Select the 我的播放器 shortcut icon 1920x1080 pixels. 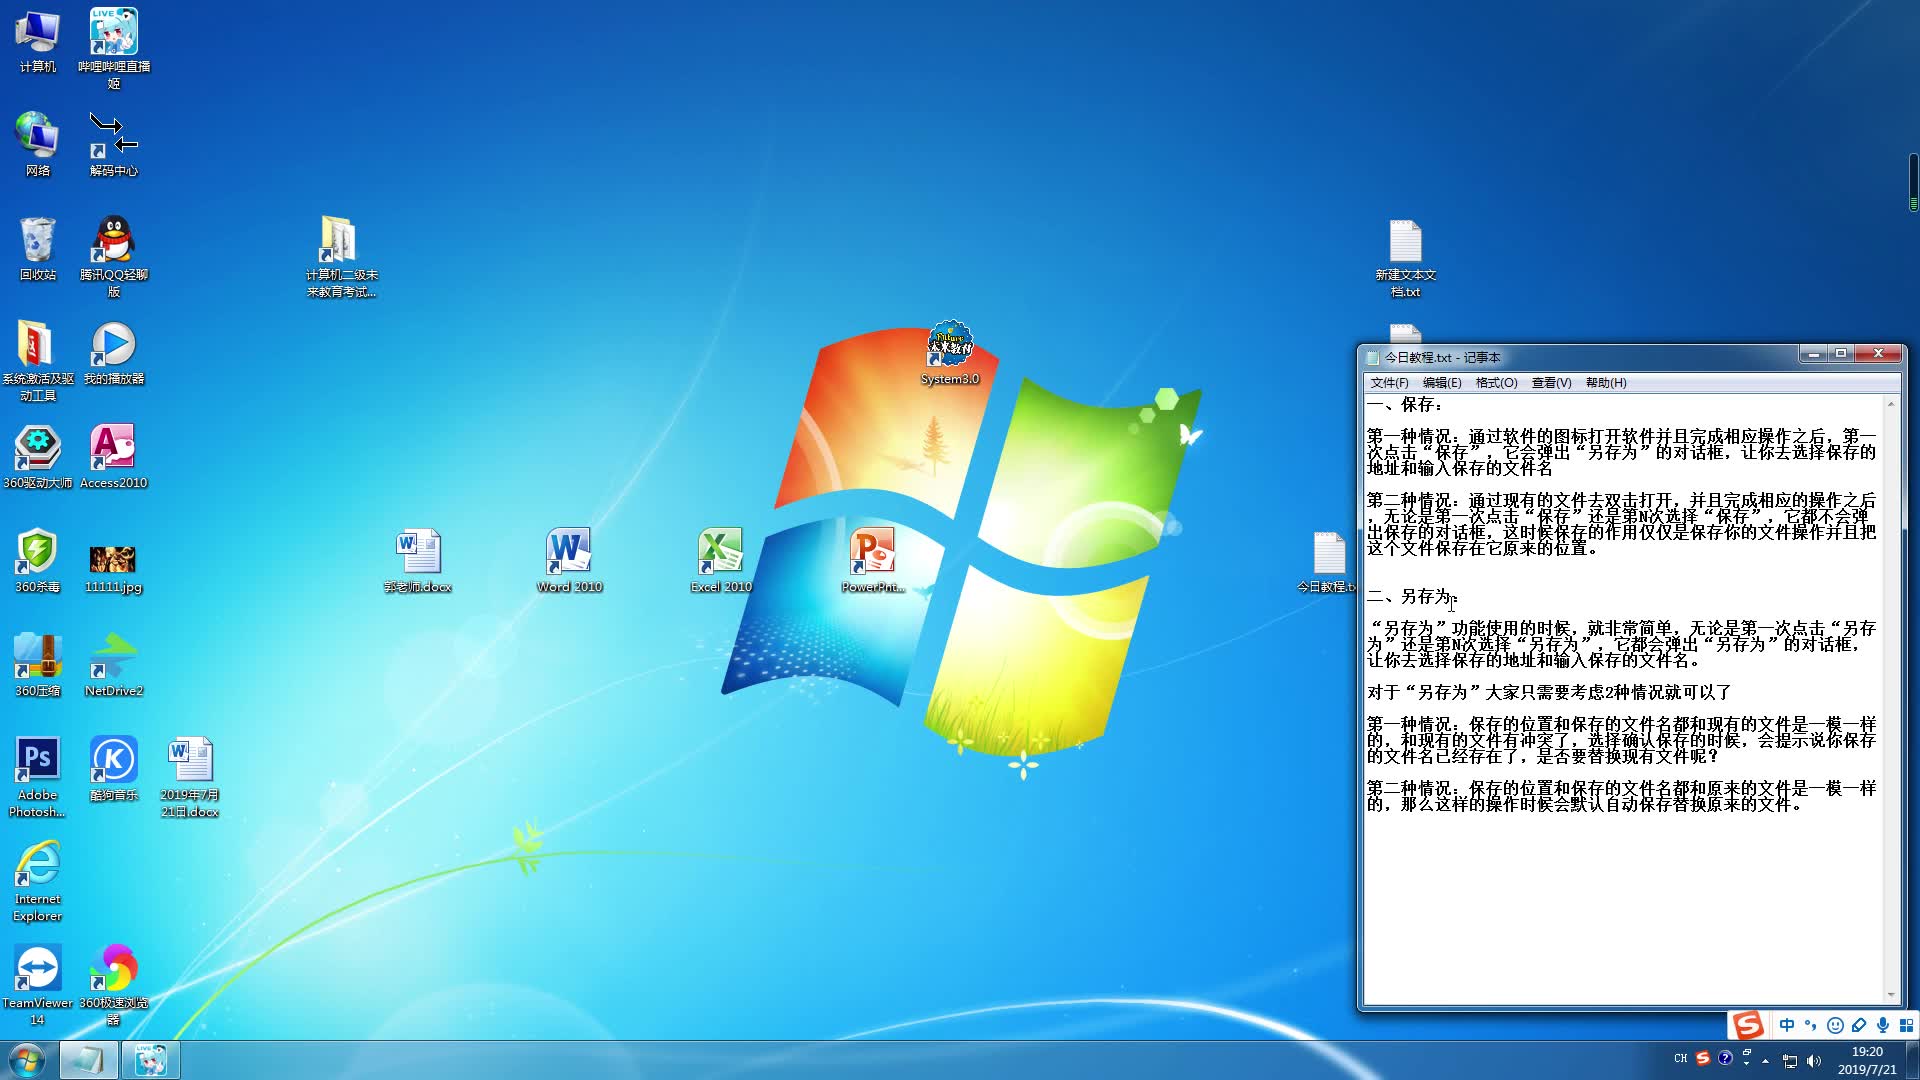coord(114,353)
